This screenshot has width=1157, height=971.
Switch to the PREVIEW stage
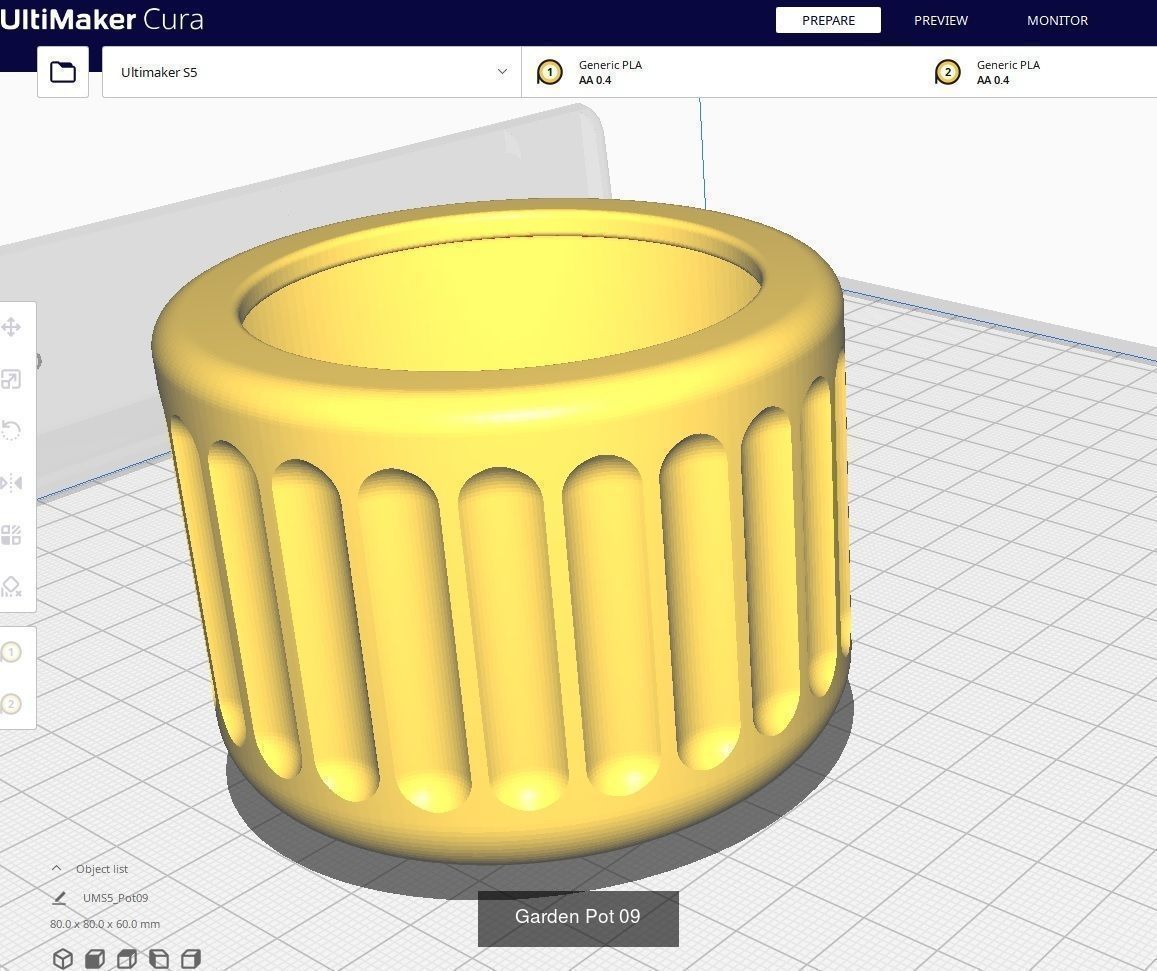941,20
